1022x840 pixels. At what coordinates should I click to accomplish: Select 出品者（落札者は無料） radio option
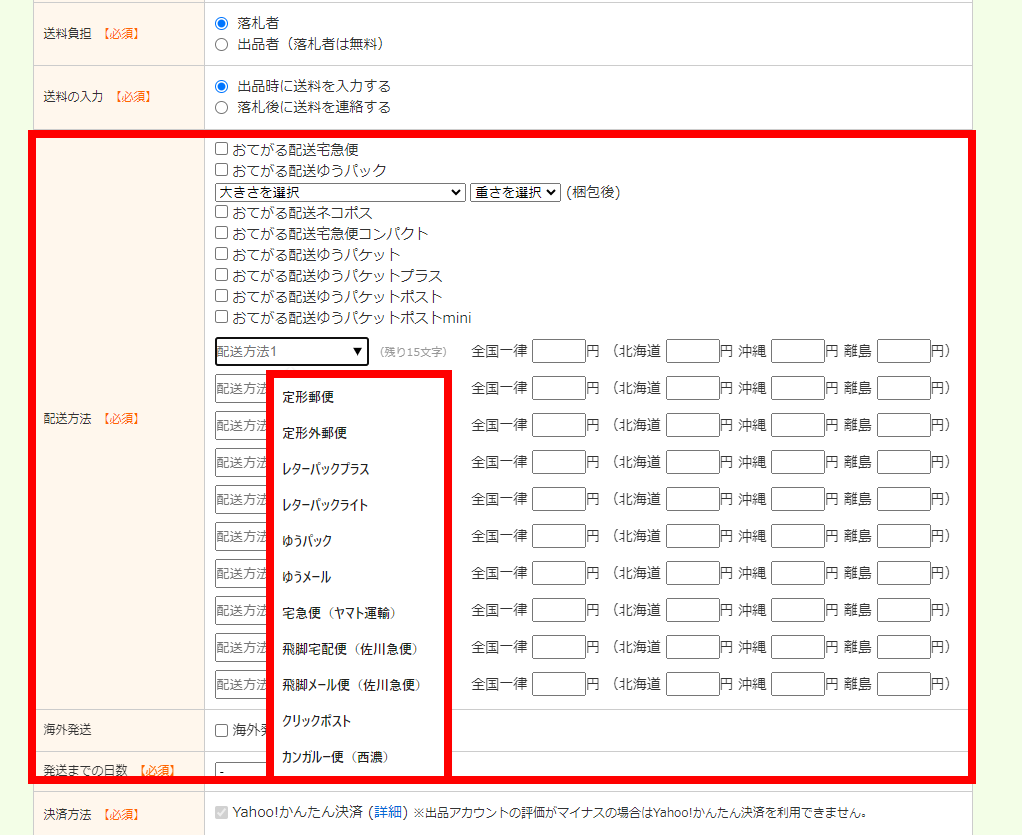point(222,44)
